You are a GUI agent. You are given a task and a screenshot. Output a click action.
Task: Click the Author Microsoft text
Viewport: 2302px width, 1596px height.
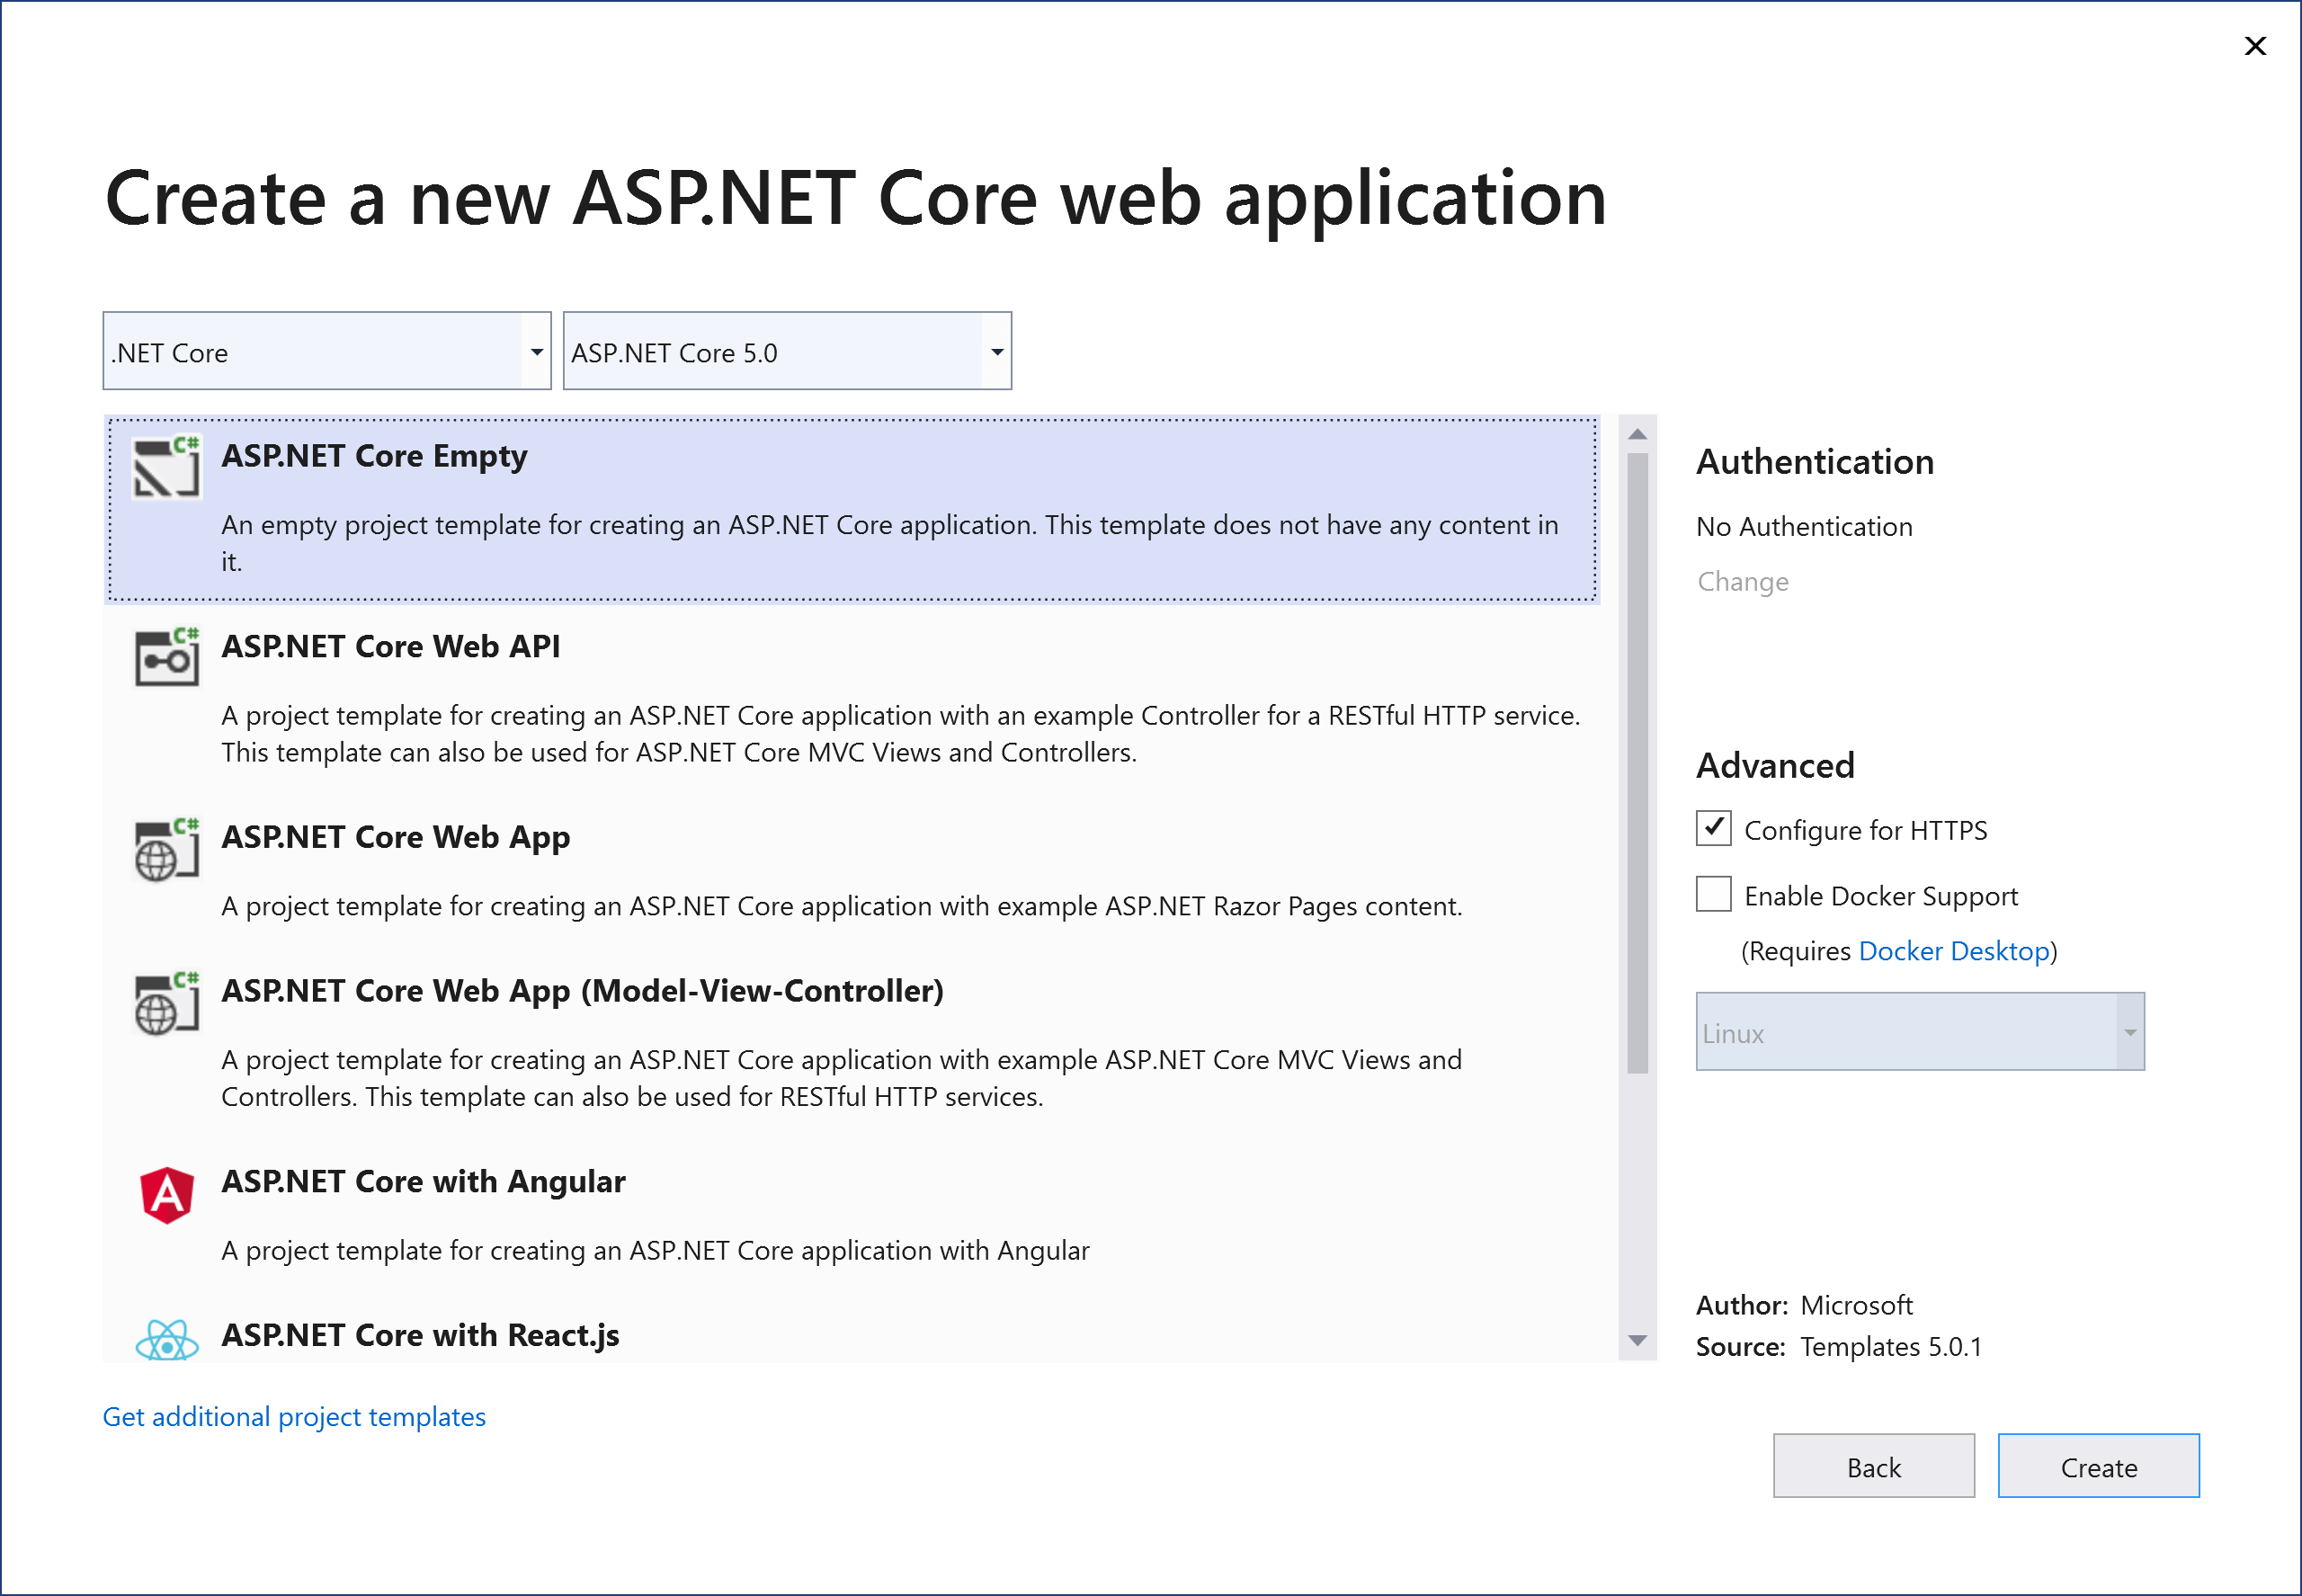click(1804, 1305)
